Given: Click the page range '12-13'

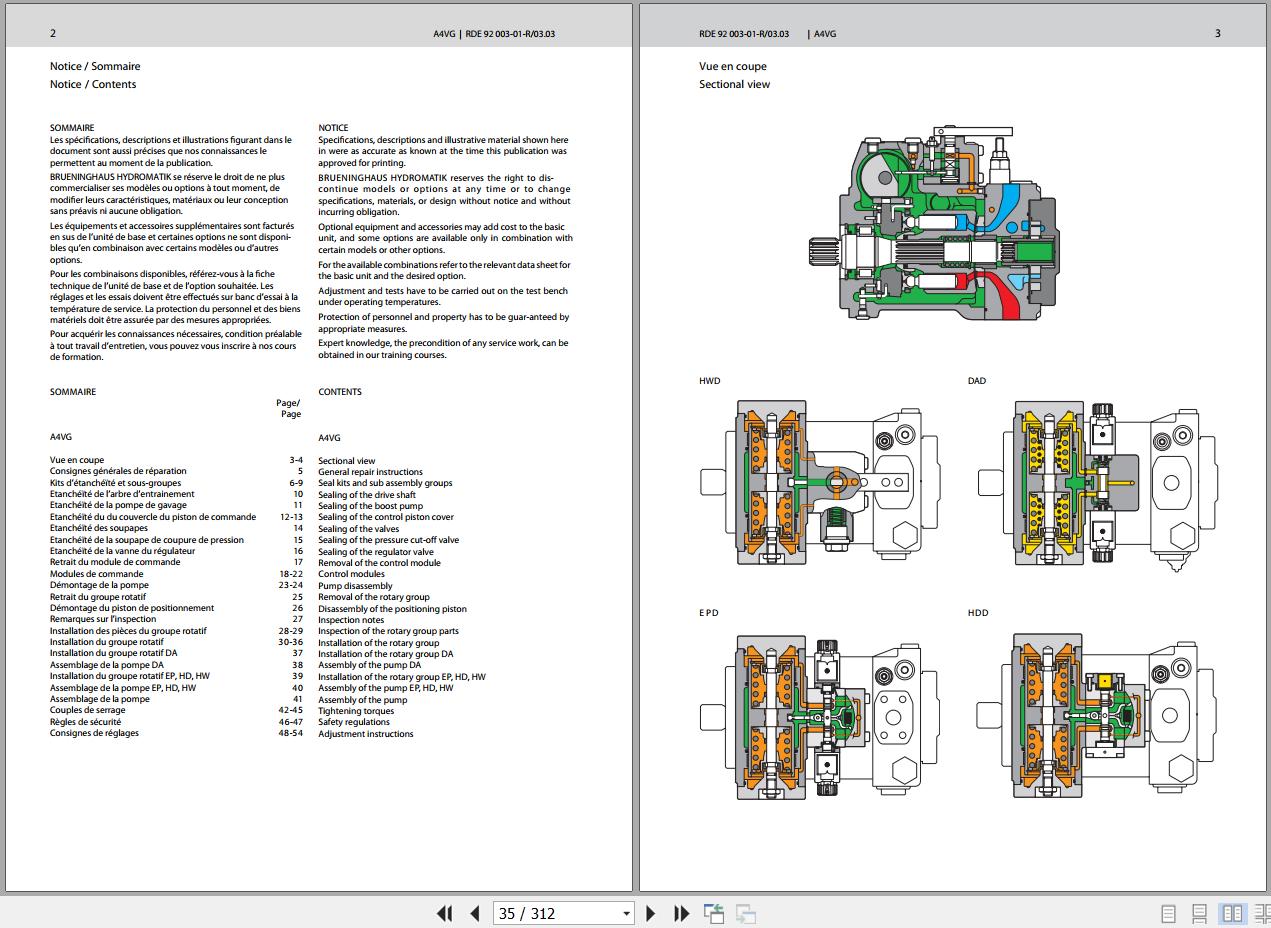Looking at the screenshot, I should point(291,517).
